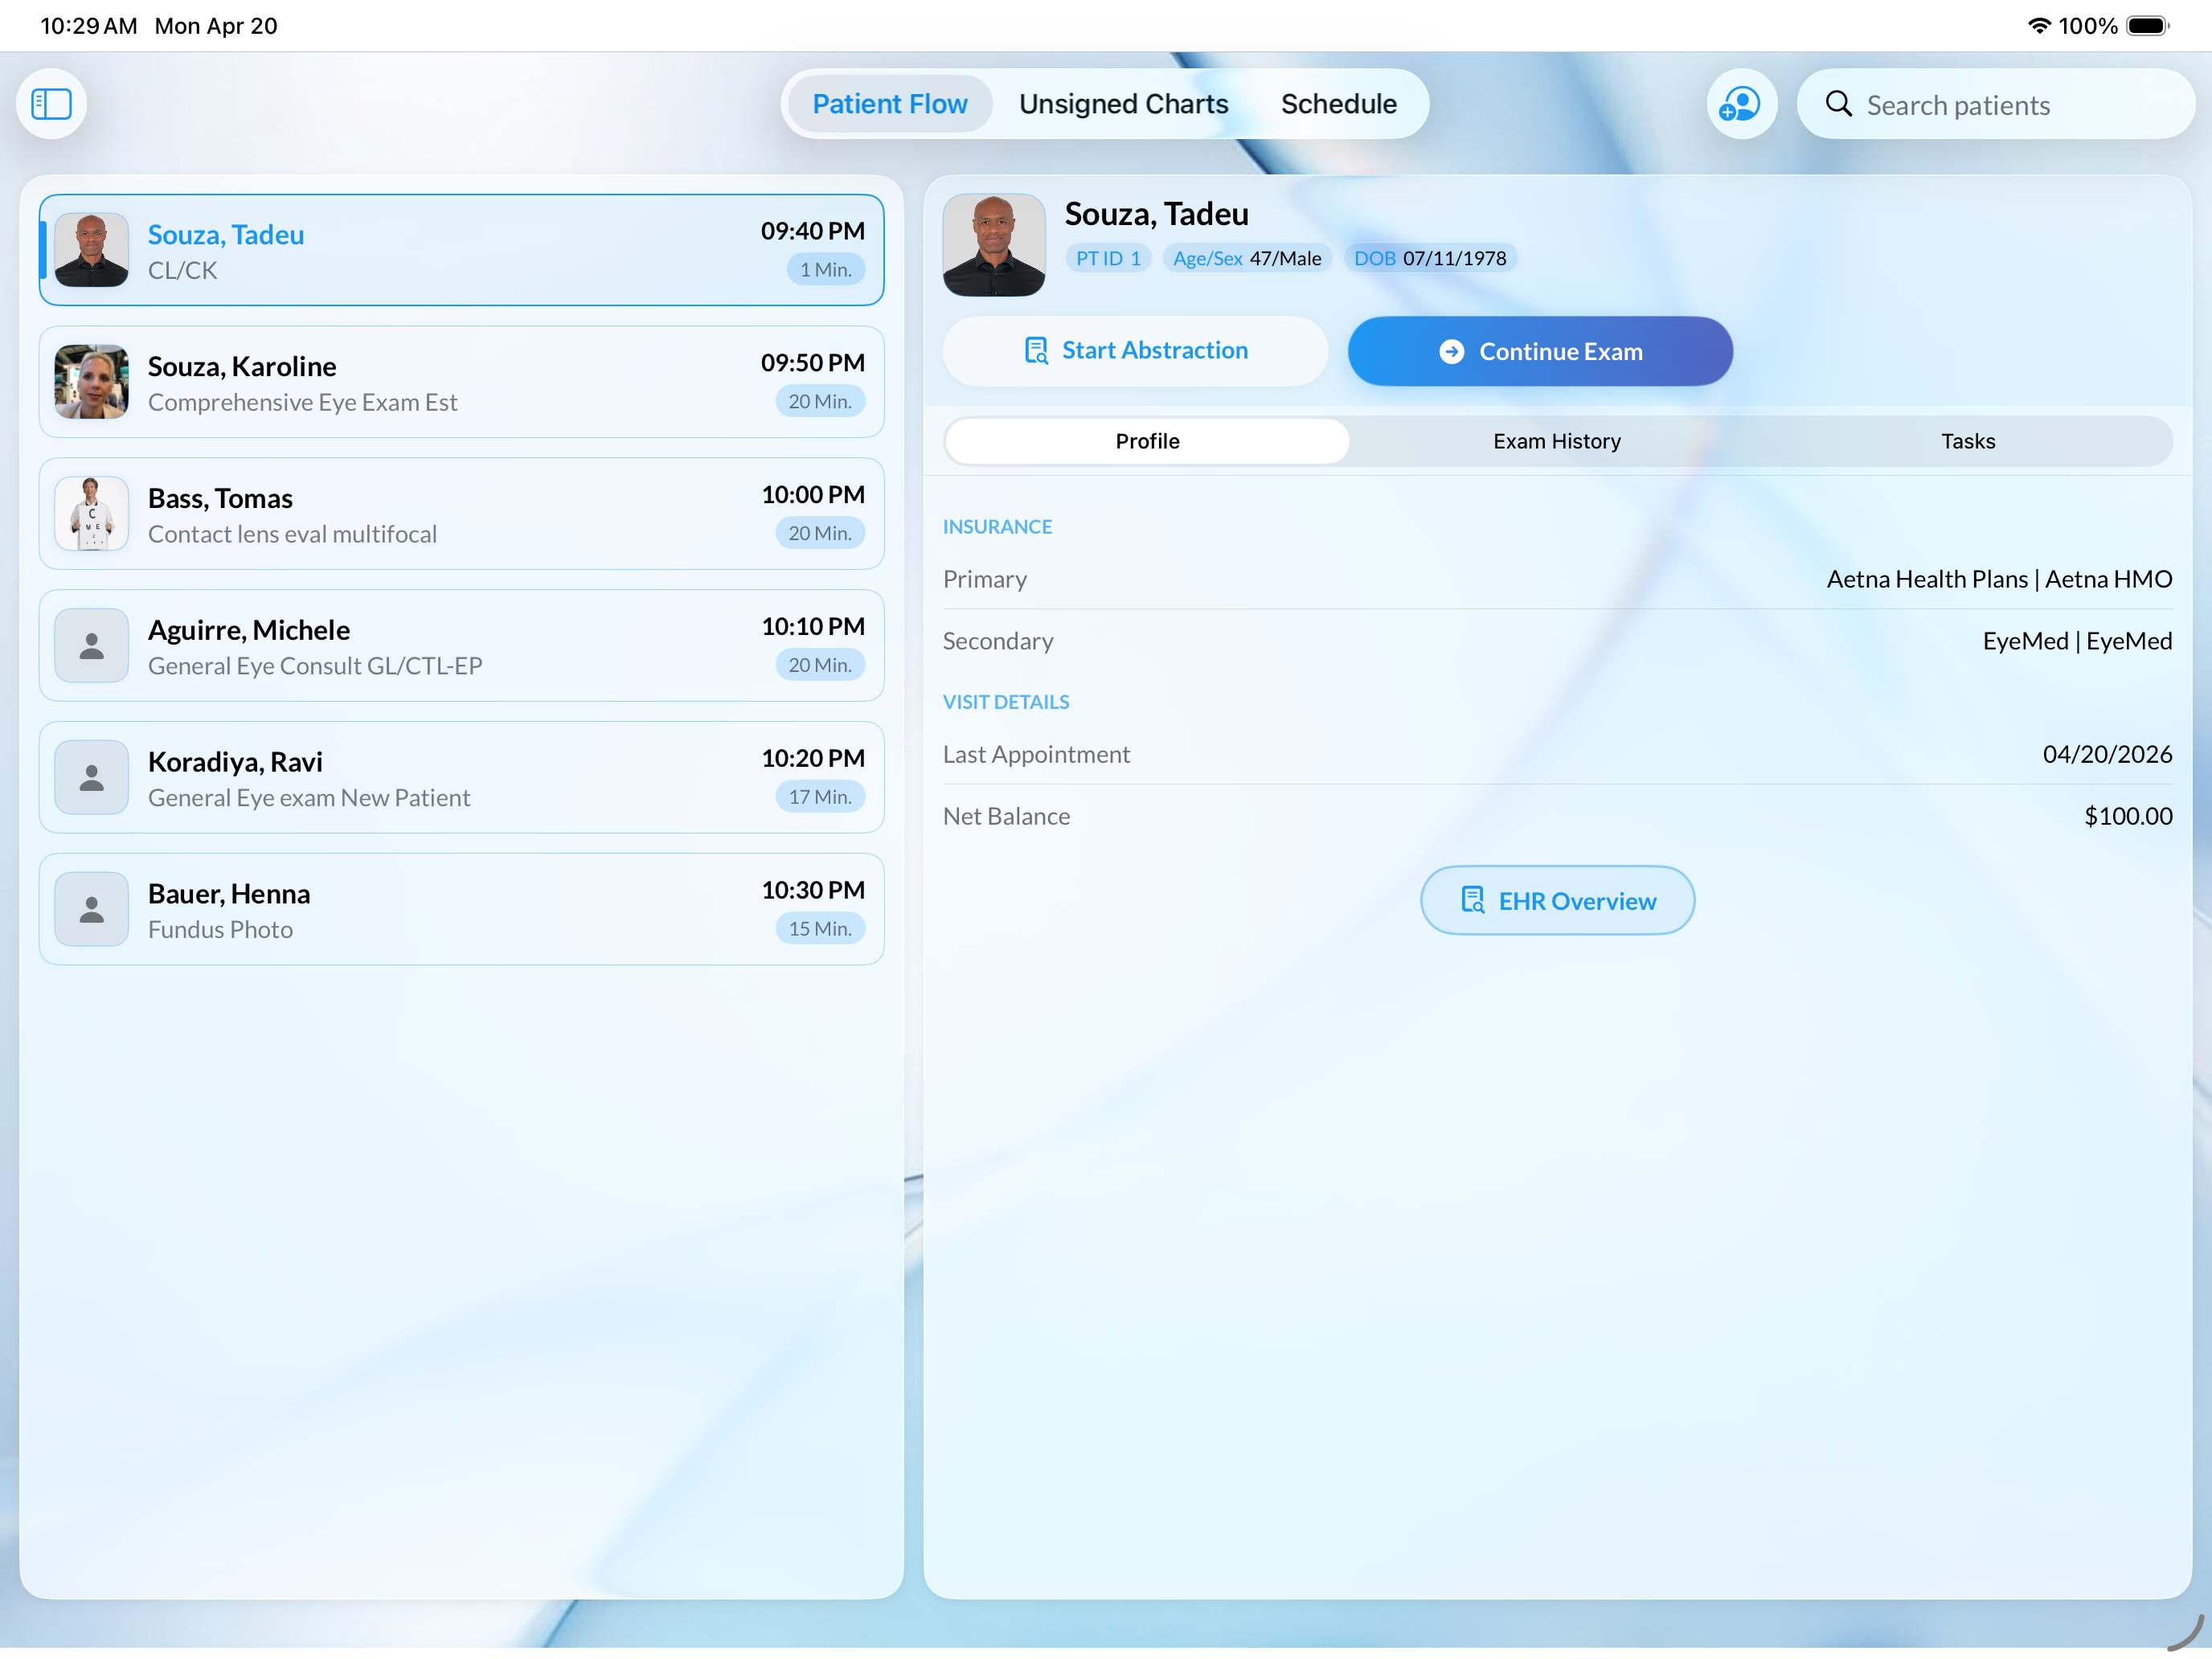
Task: Click the Age/Sex 47/Male badge
Action: point(1247,258)
